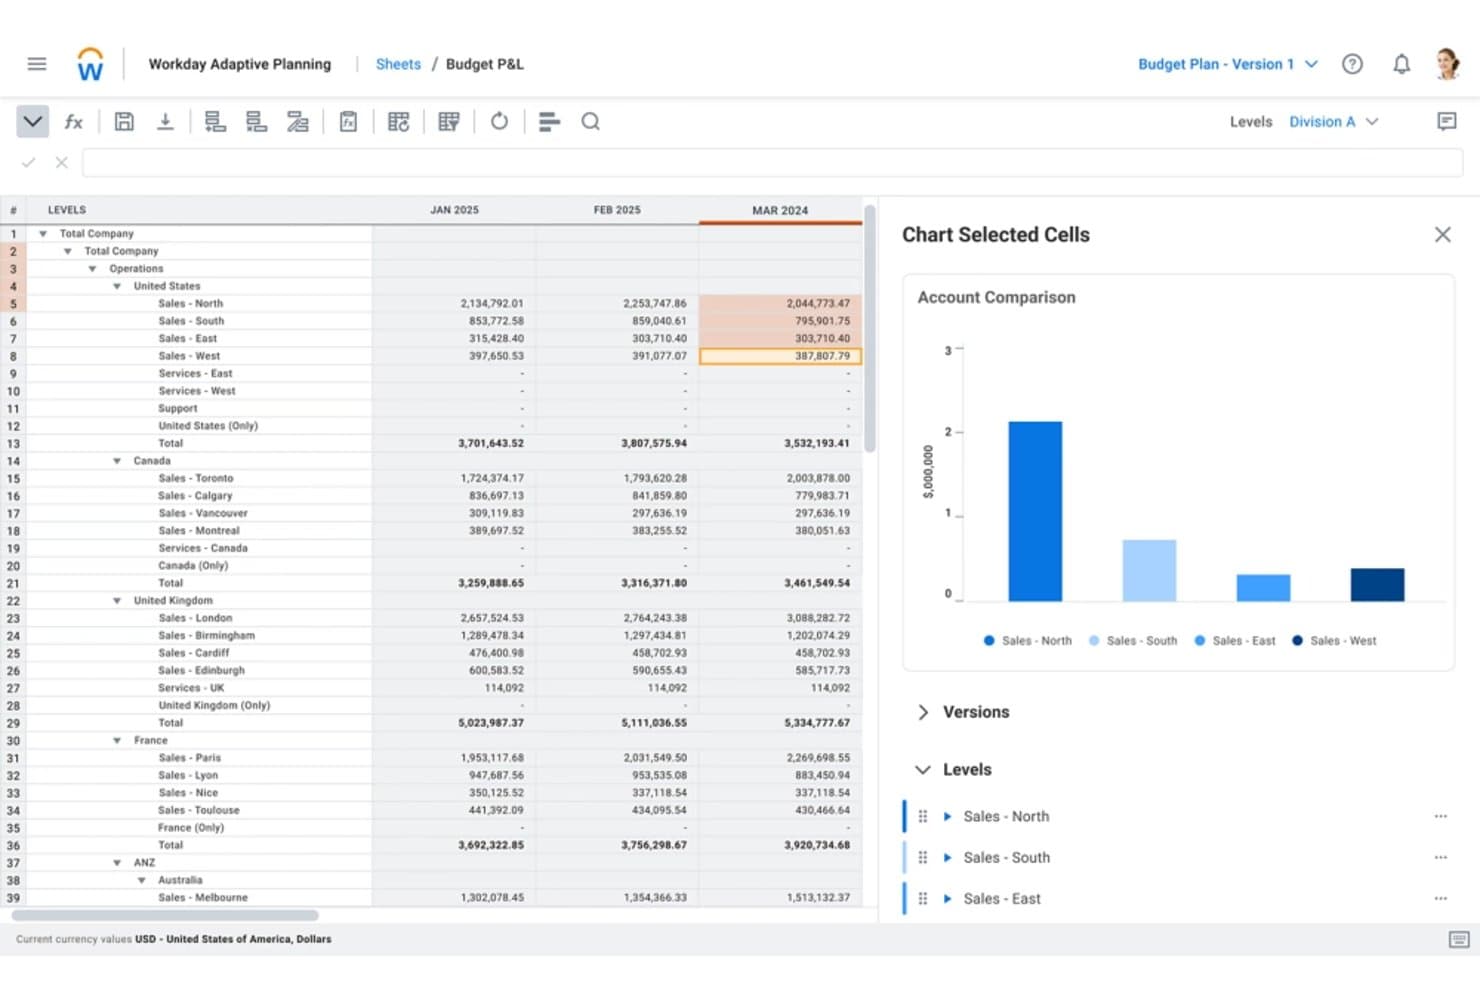Viewport: 1480px width, 987px height.
Task: Click the clipboard formula icon in toolbar
Action: [348, 122]
